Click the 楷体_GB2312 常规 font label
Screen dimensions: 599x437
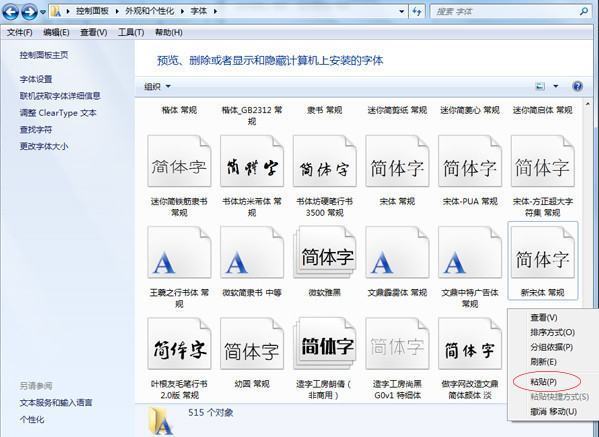click(x=252, y=115)
